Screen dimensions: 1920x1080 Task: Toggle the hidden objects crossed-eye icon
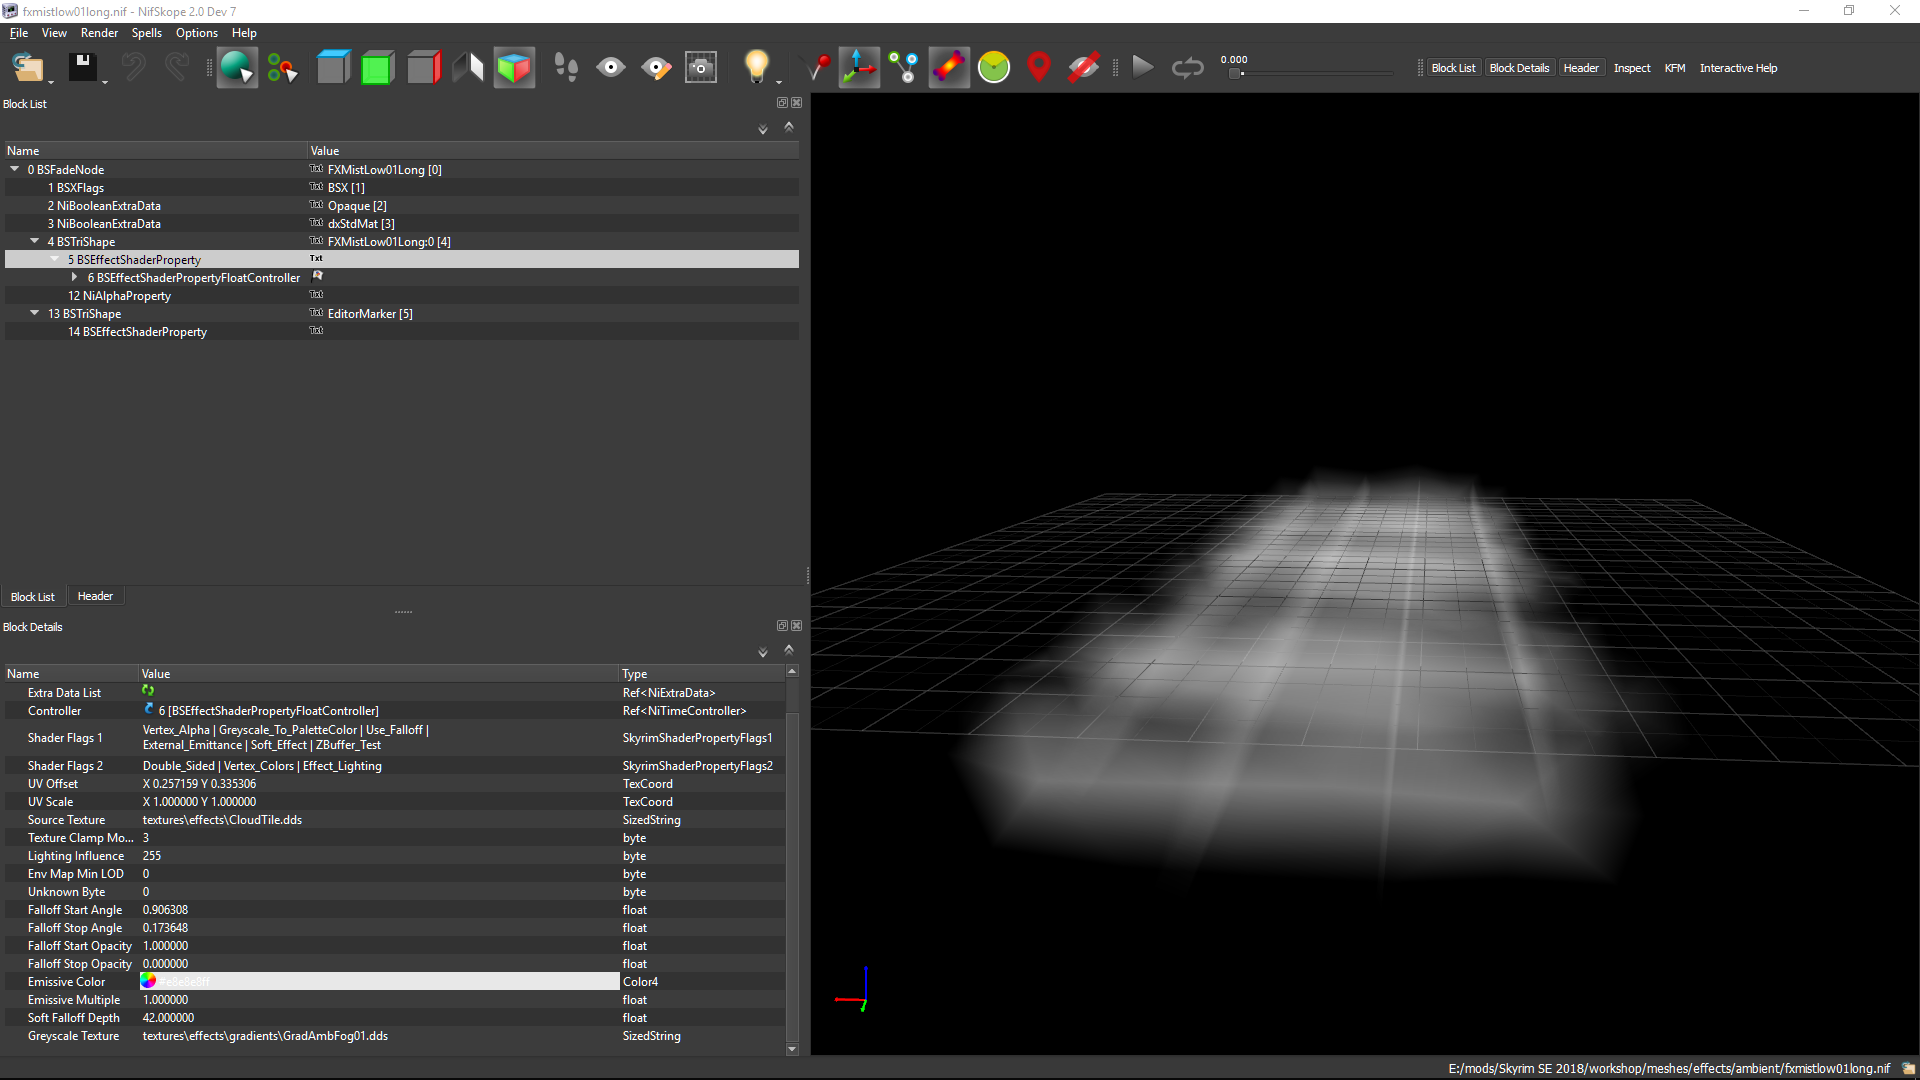point(1084,68)
